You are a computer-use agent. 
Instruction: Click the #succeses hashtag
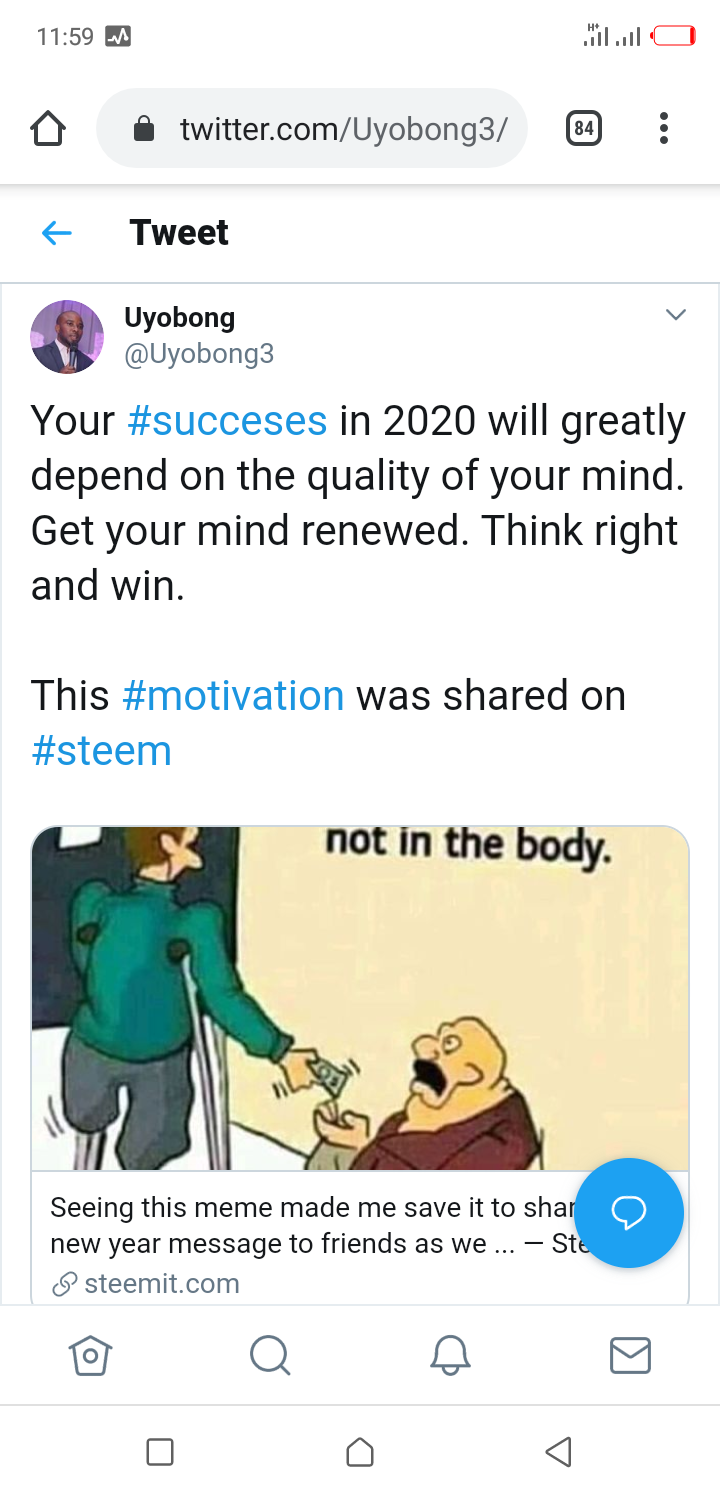coord(227,421)
